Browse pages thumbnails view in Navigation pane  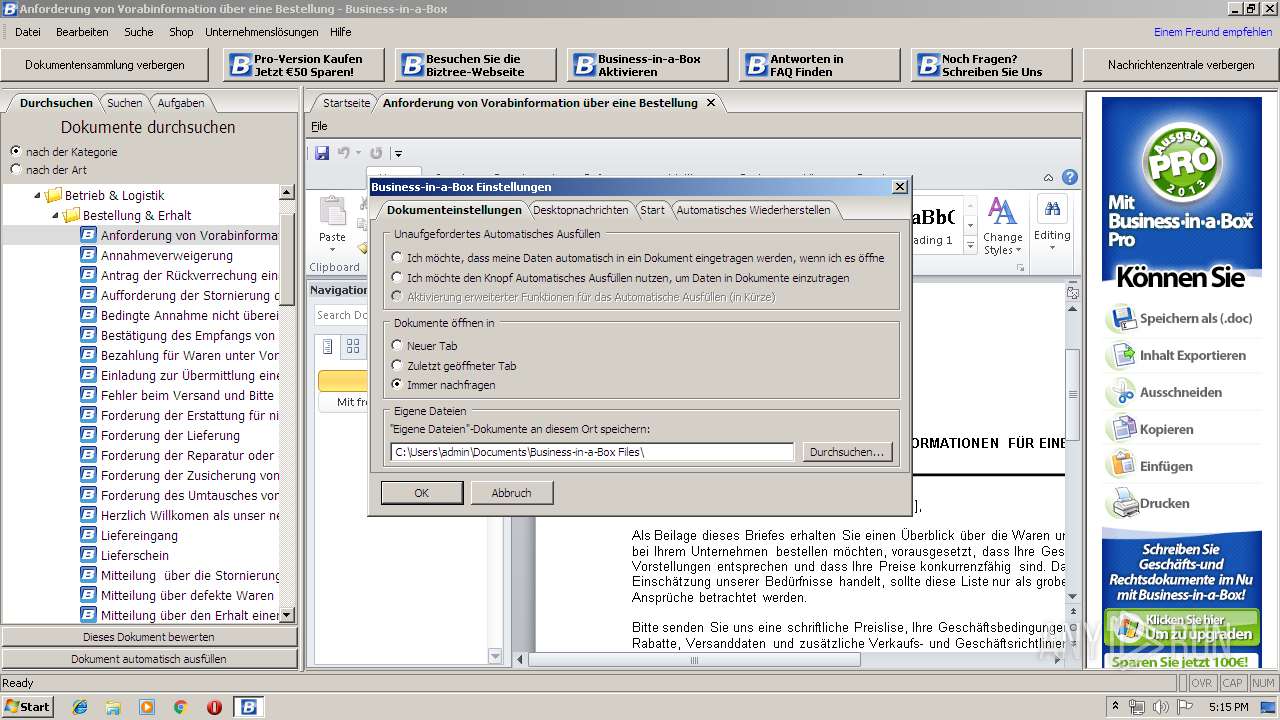(x=353, y=347)
